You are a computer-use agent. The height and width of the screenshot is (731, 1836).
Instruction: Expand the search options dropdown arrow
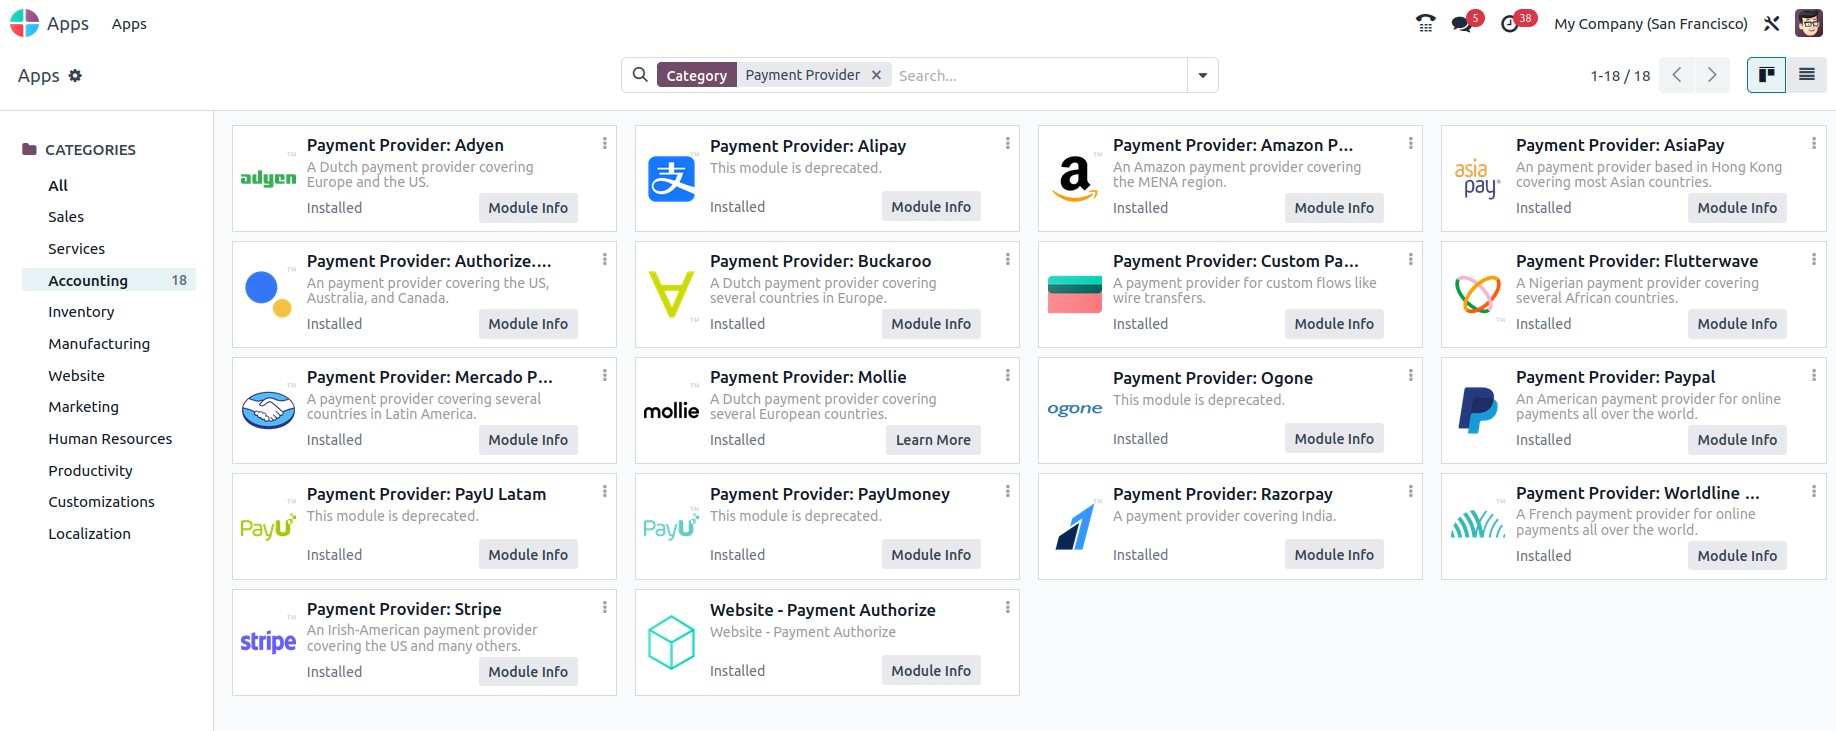click(x=1202, y=75)
